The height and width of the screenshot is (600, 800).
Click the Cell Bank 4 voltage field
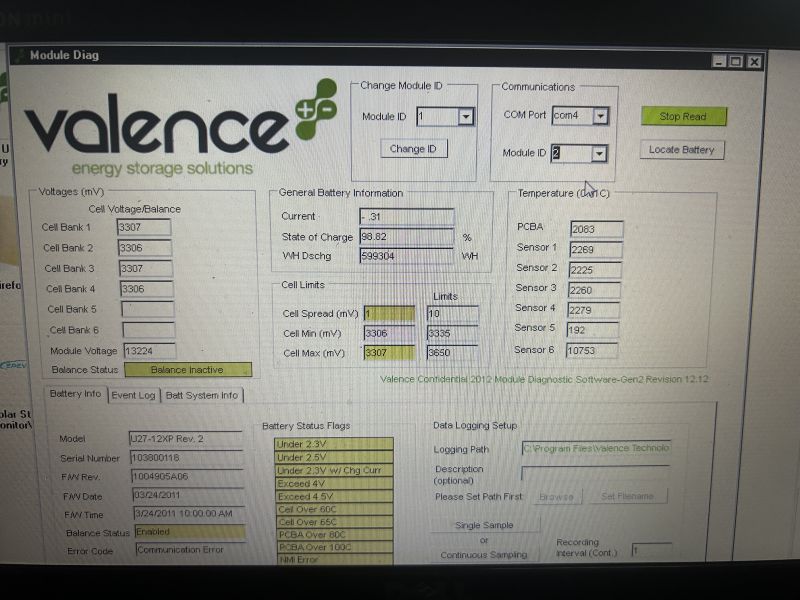147,289
